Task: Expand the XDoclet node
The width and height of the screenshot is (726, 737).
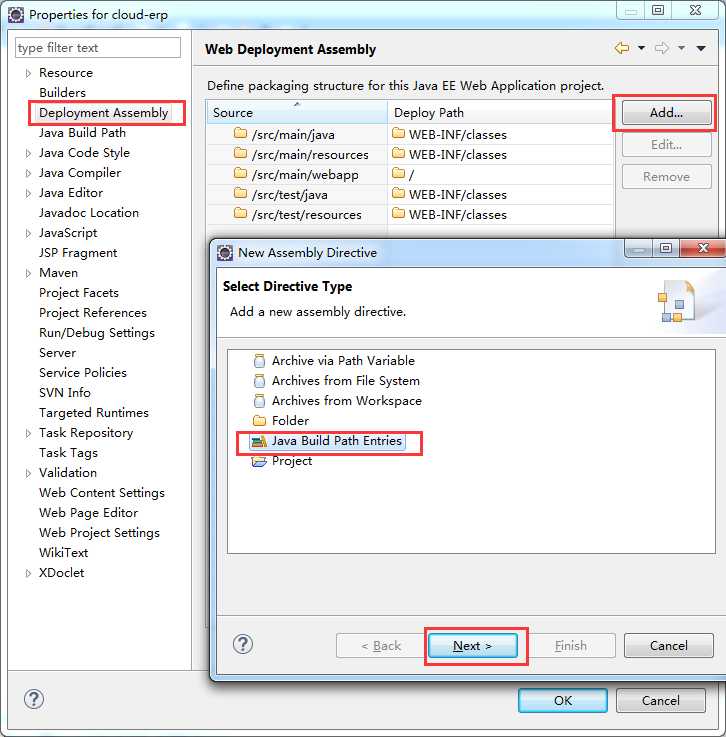Action: pyautogui.click(x=28, y=573)
